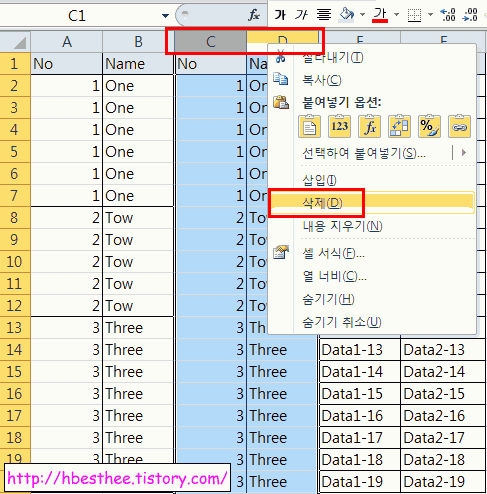The image size is (487, 494).
Task: Click the cell borders icon
Action: [414, 15]
